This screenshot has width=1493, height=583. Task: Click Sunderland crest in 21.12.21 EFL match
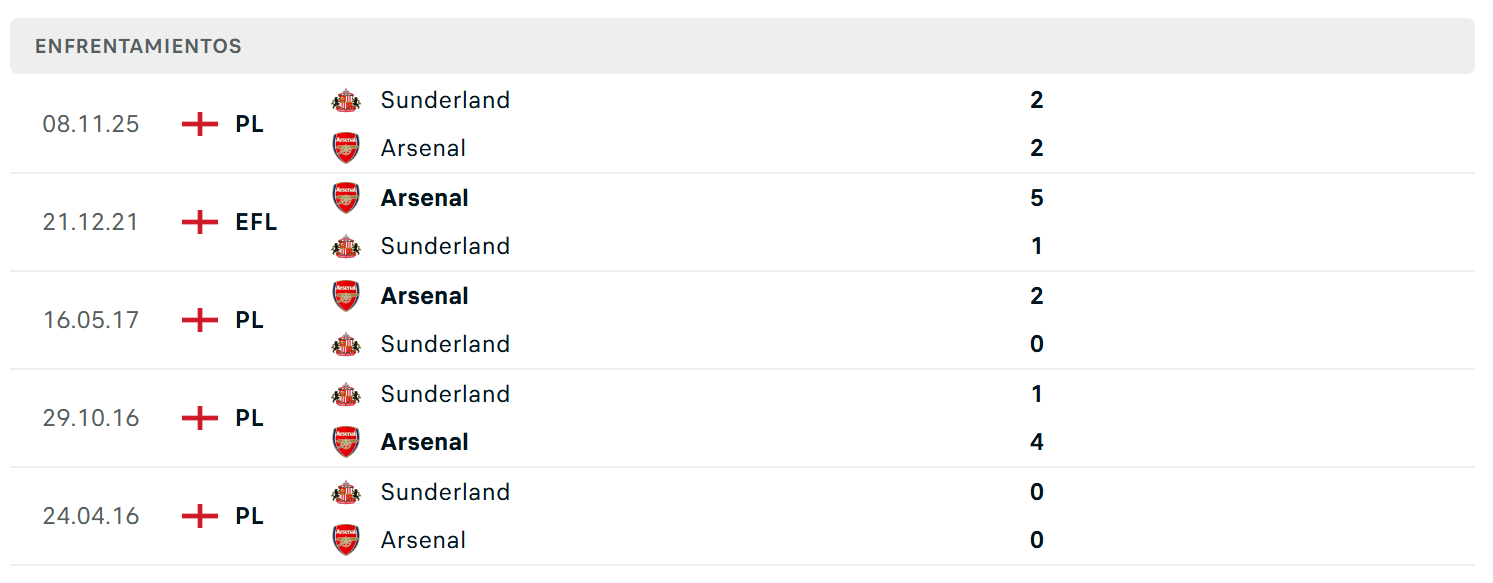pos(346,246)
